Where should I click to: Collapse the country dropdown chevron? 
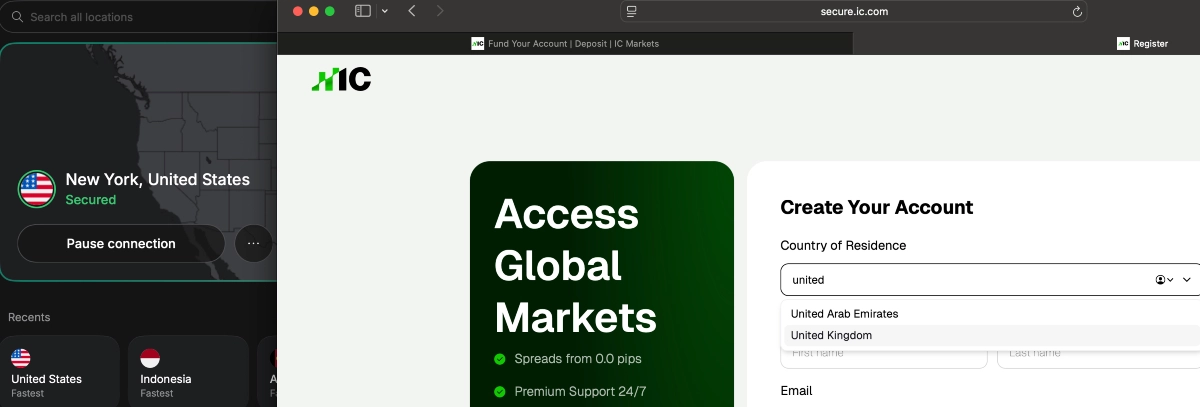coord(1187,280)
